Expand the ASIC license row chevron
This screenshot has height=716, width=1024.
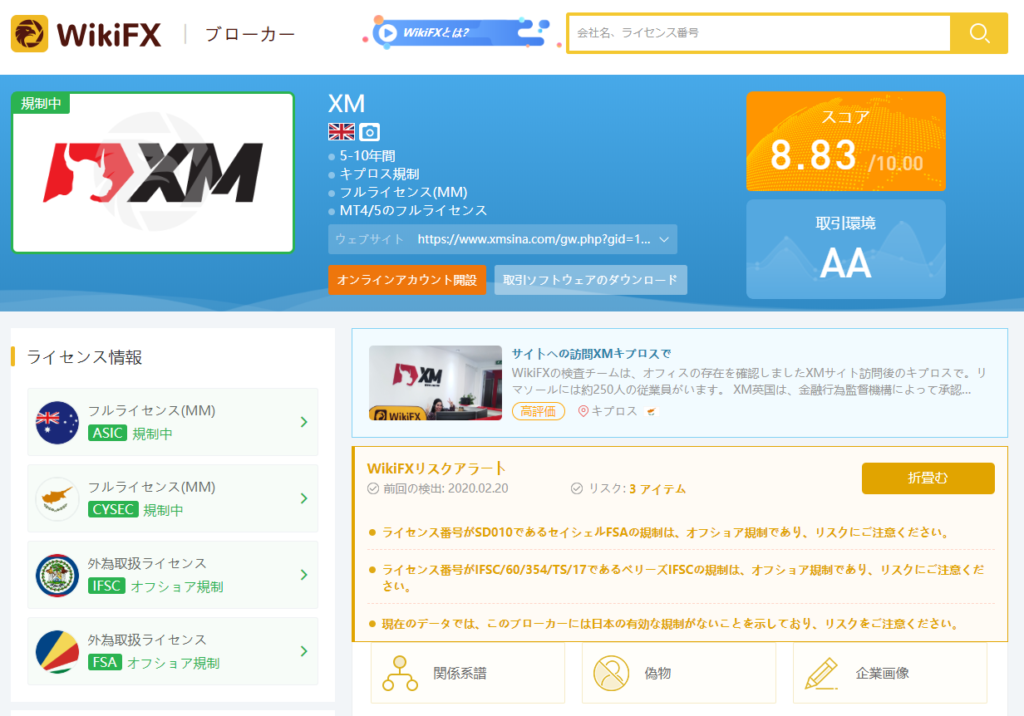point(304,422)
